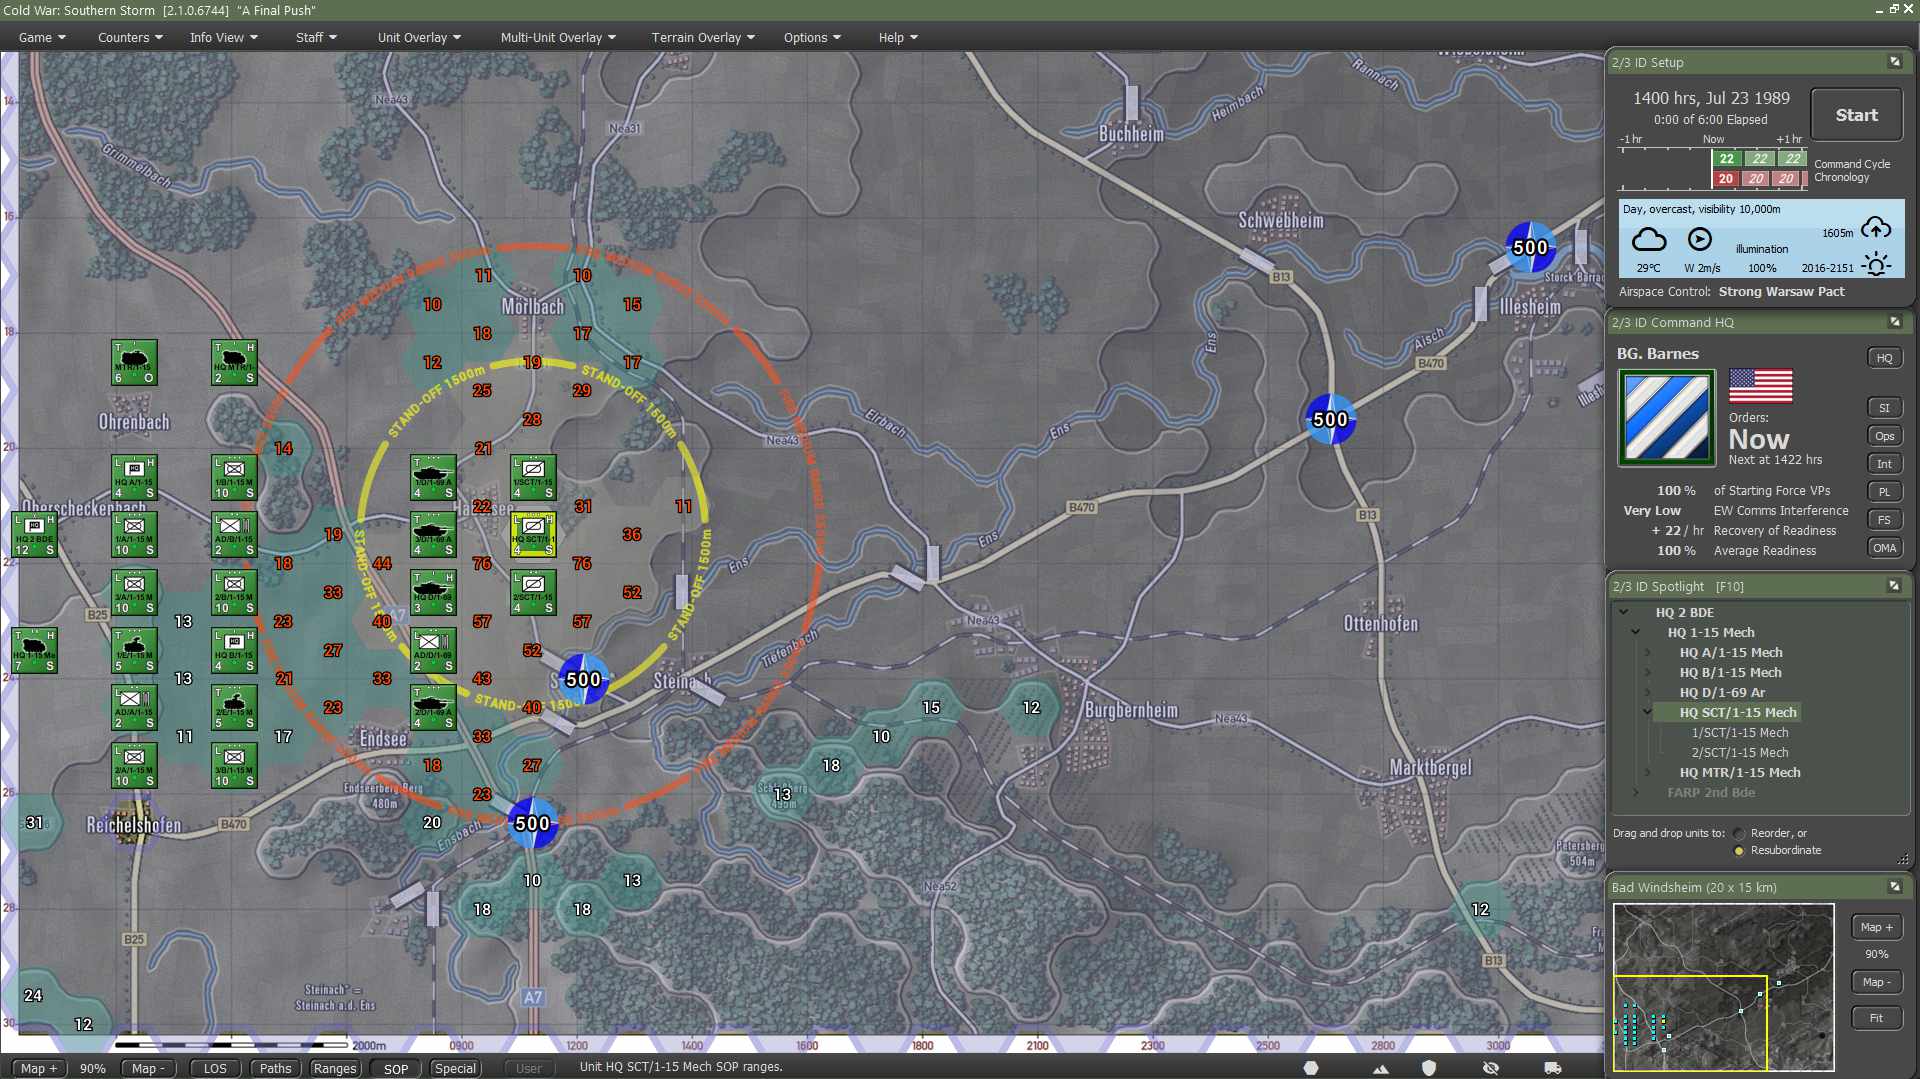The height and width of the screenshot is (1079, 1920).
Task: Collapse the HQ 1-15 Mech tree node
Action: 1636,632
